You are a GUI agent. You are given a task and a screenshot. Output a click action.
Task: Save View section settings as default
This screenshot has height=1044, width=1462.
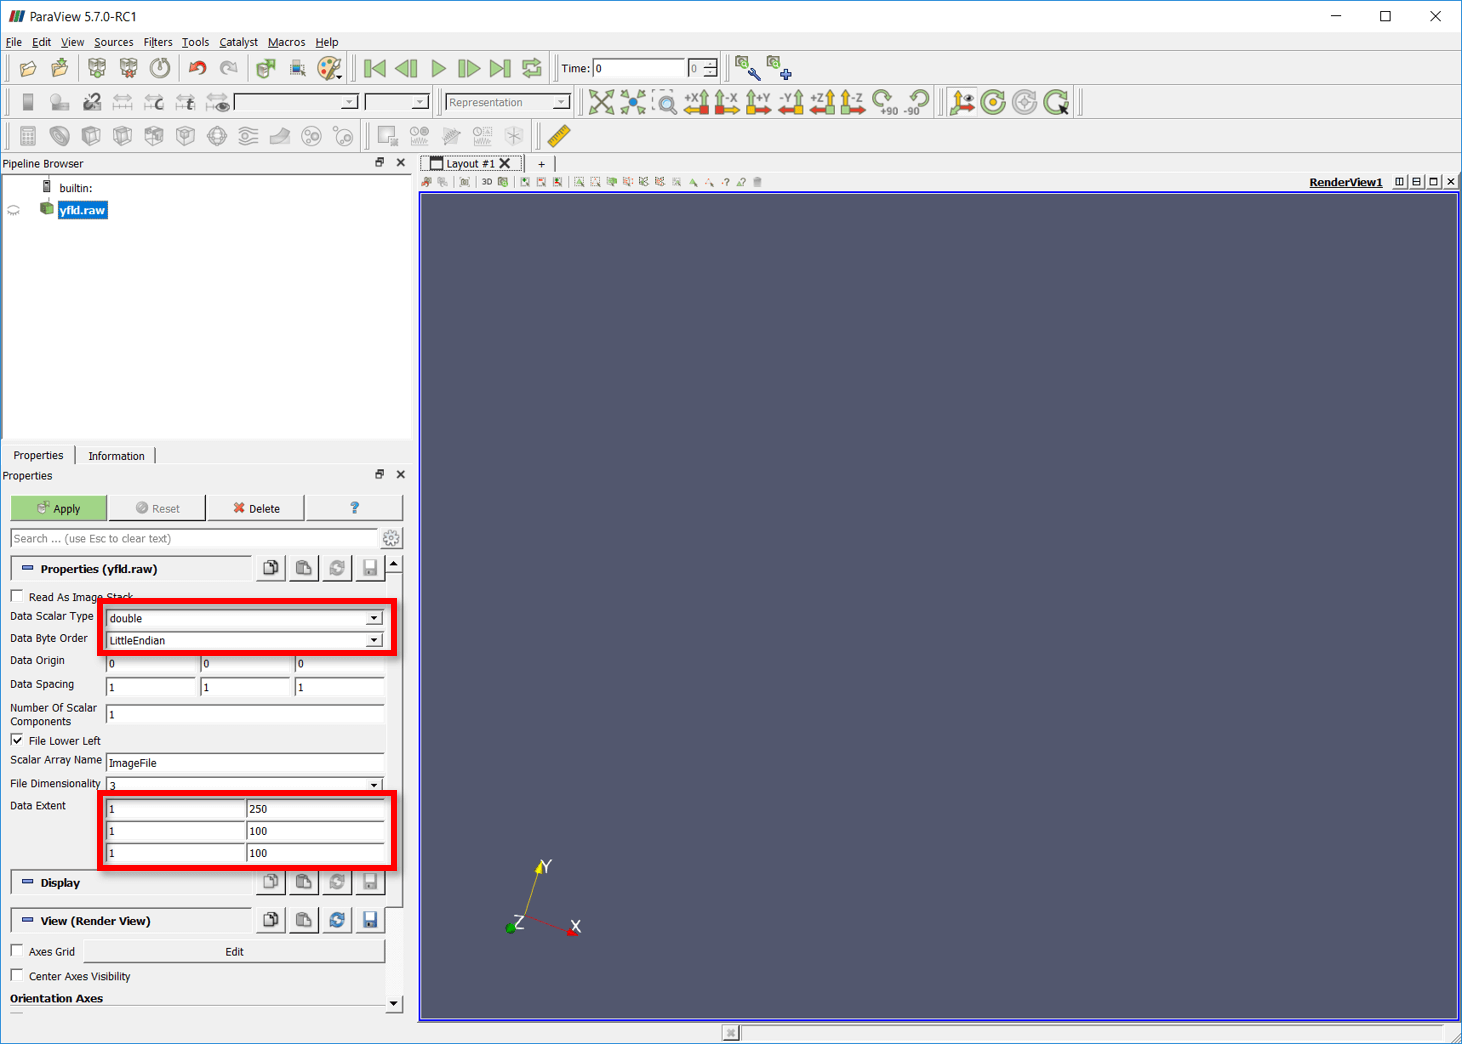point(370,920)
